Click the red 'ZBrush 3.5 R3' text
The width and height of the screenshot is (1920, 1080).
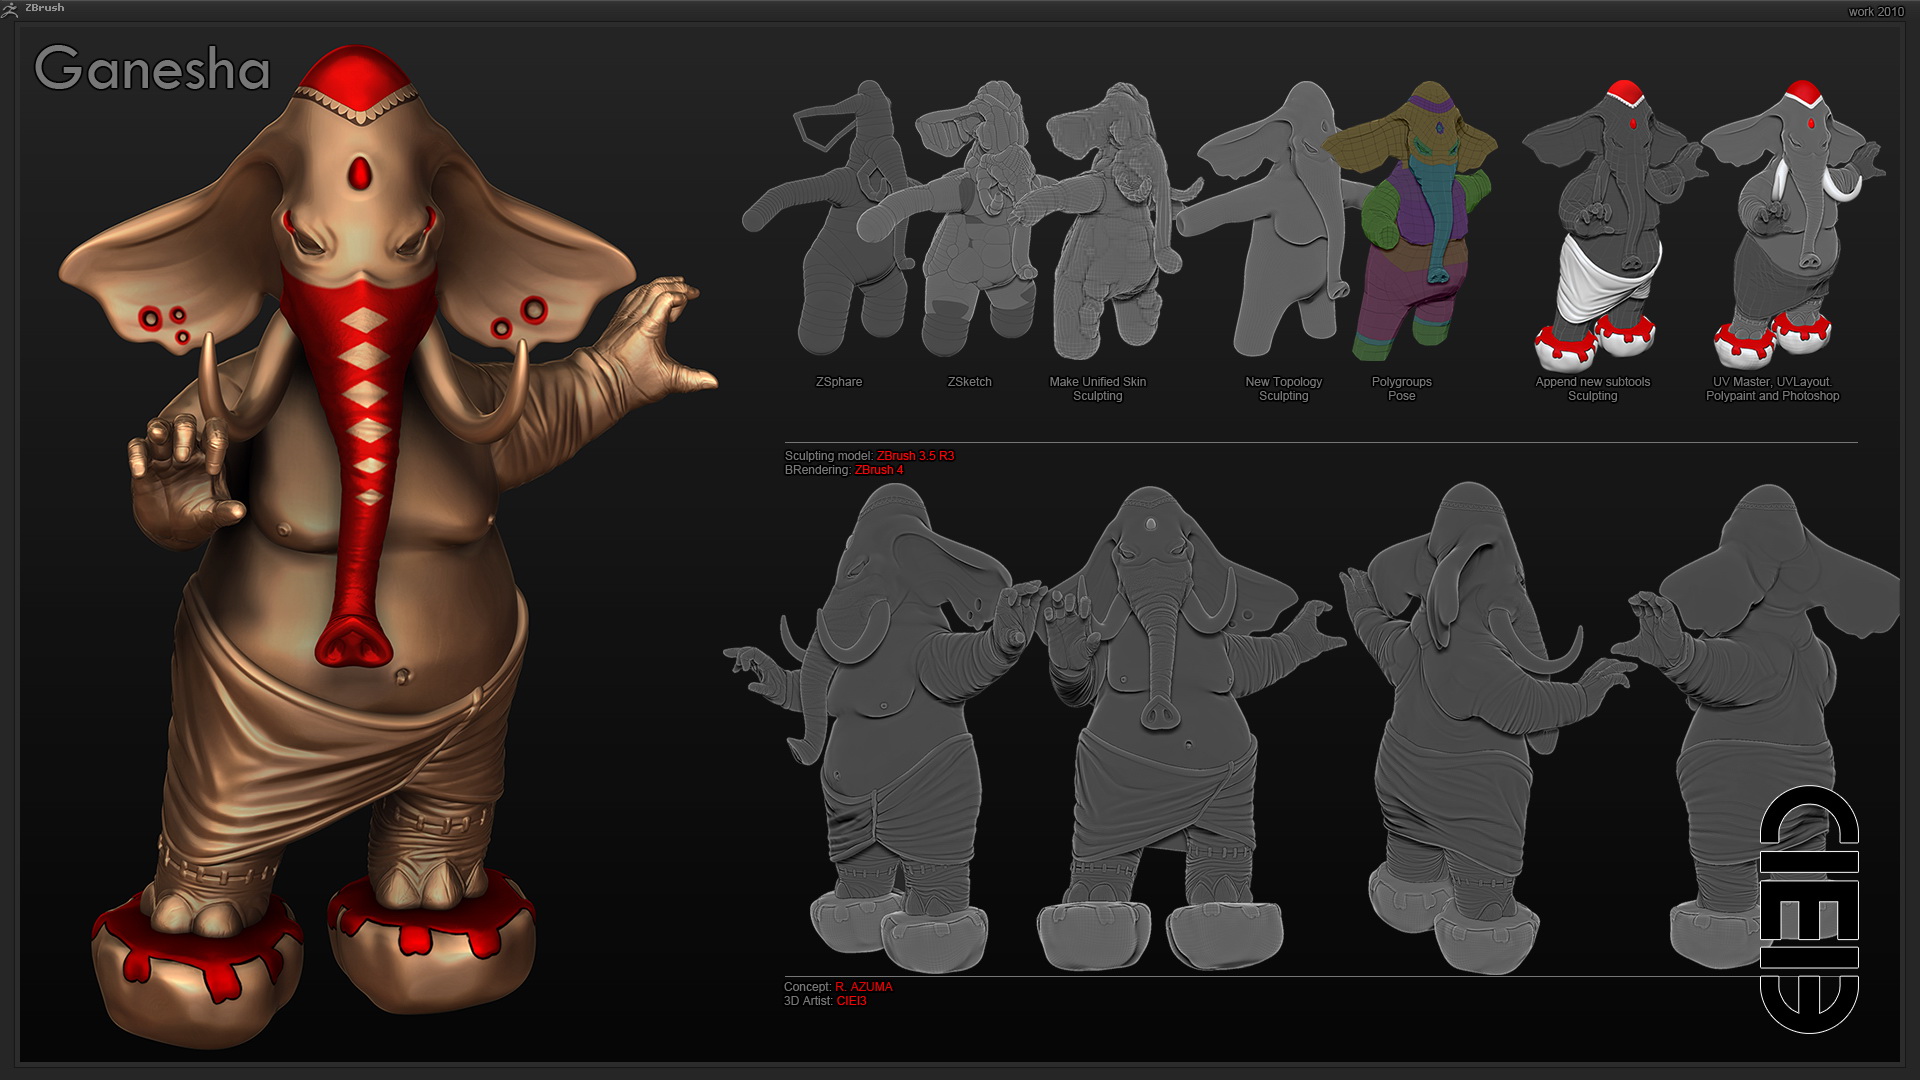pyautogui.click(x=916, y=456)
